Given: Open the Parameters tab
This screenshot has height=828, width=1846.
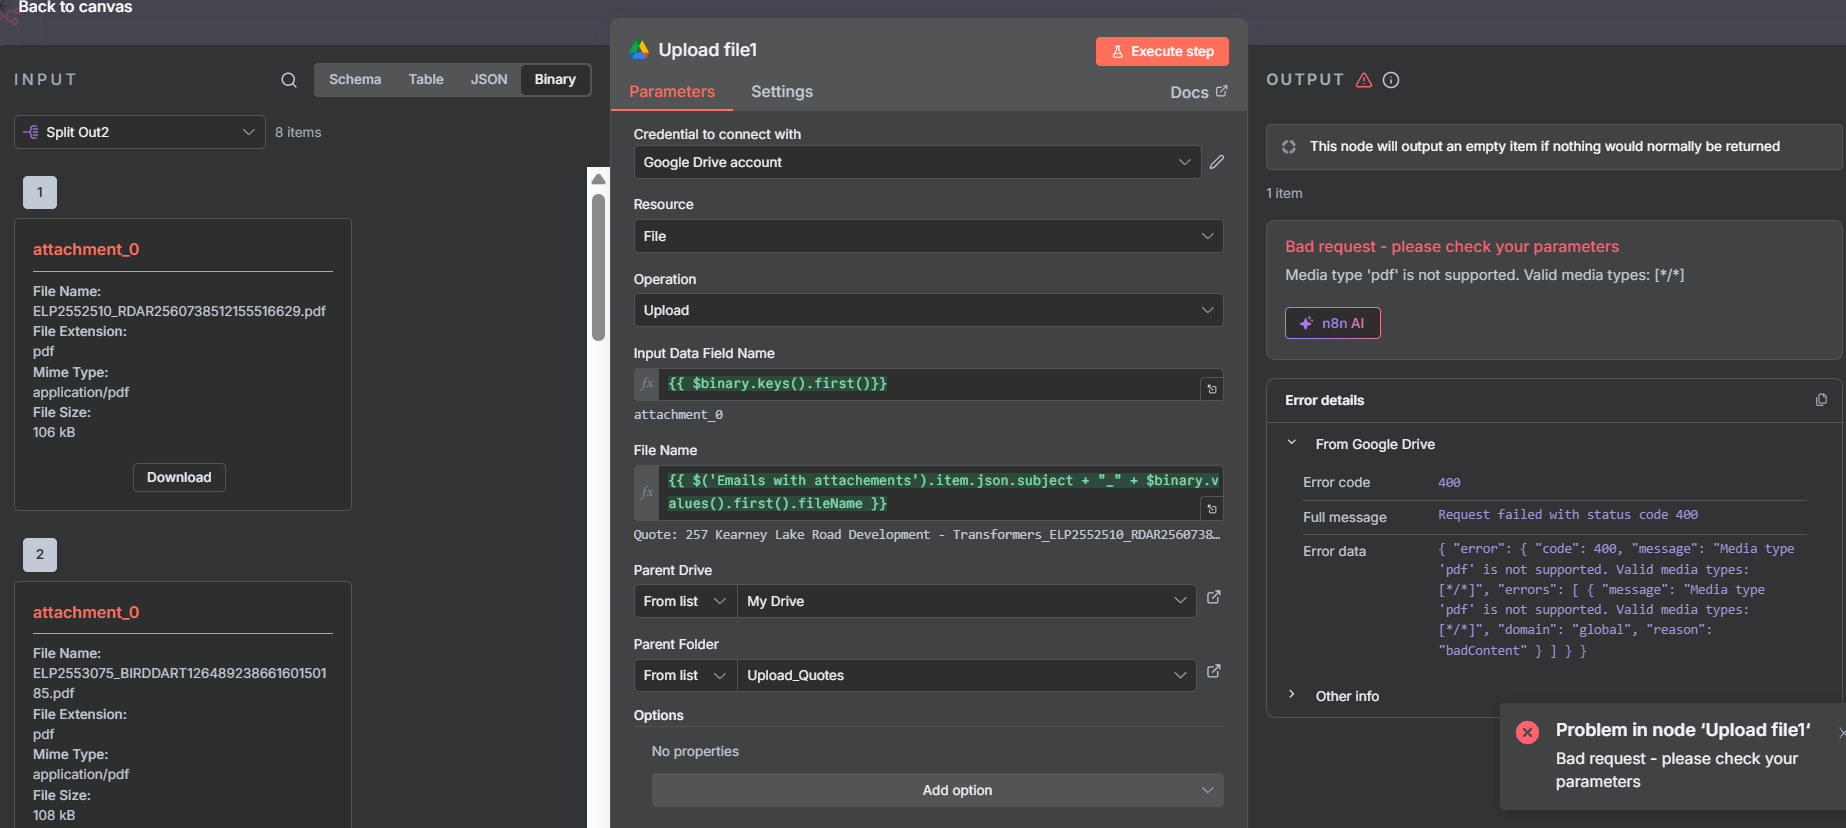Looking at the screenshot, I should [671, 92].
